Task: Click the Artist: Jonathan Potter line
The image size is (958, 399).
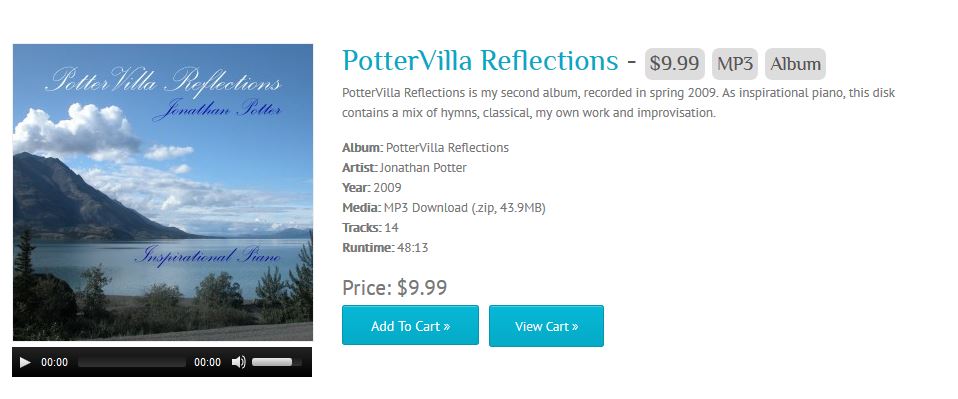Action: pos(404,167)
